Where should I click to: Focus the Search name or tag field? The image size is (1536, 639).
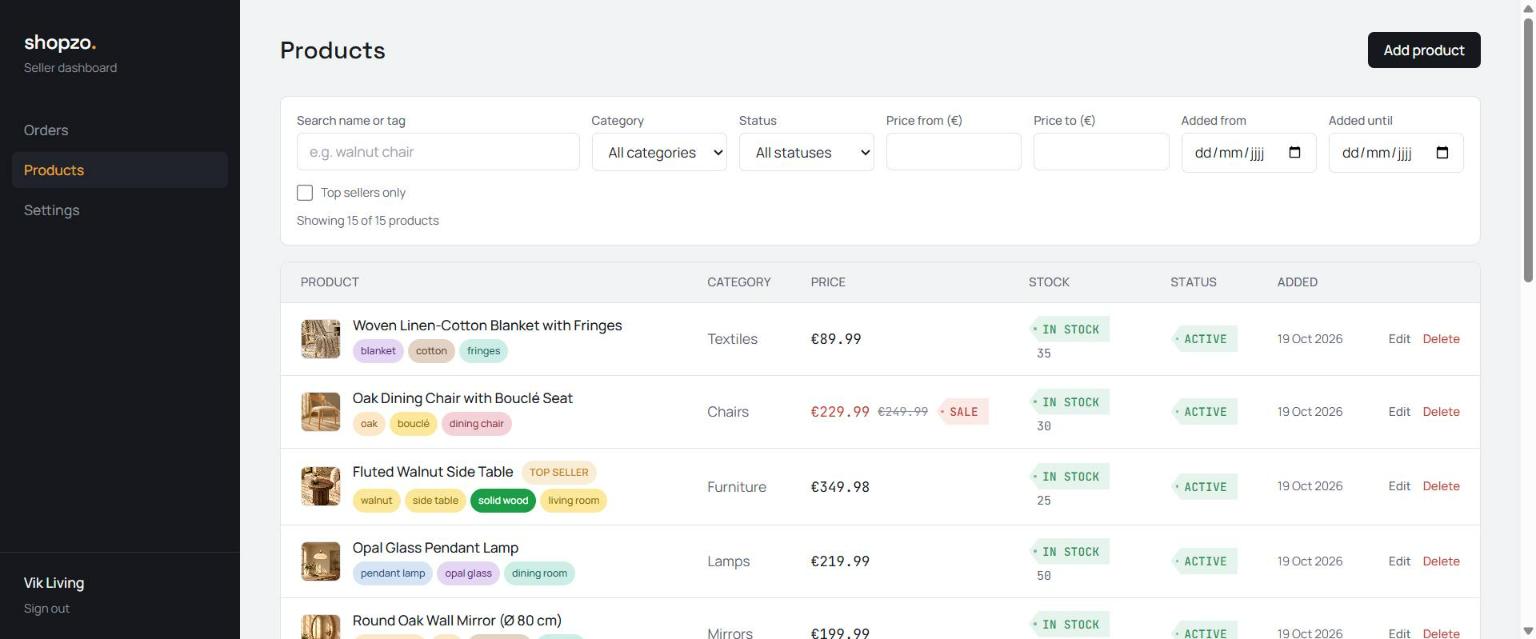coord(438,152)
